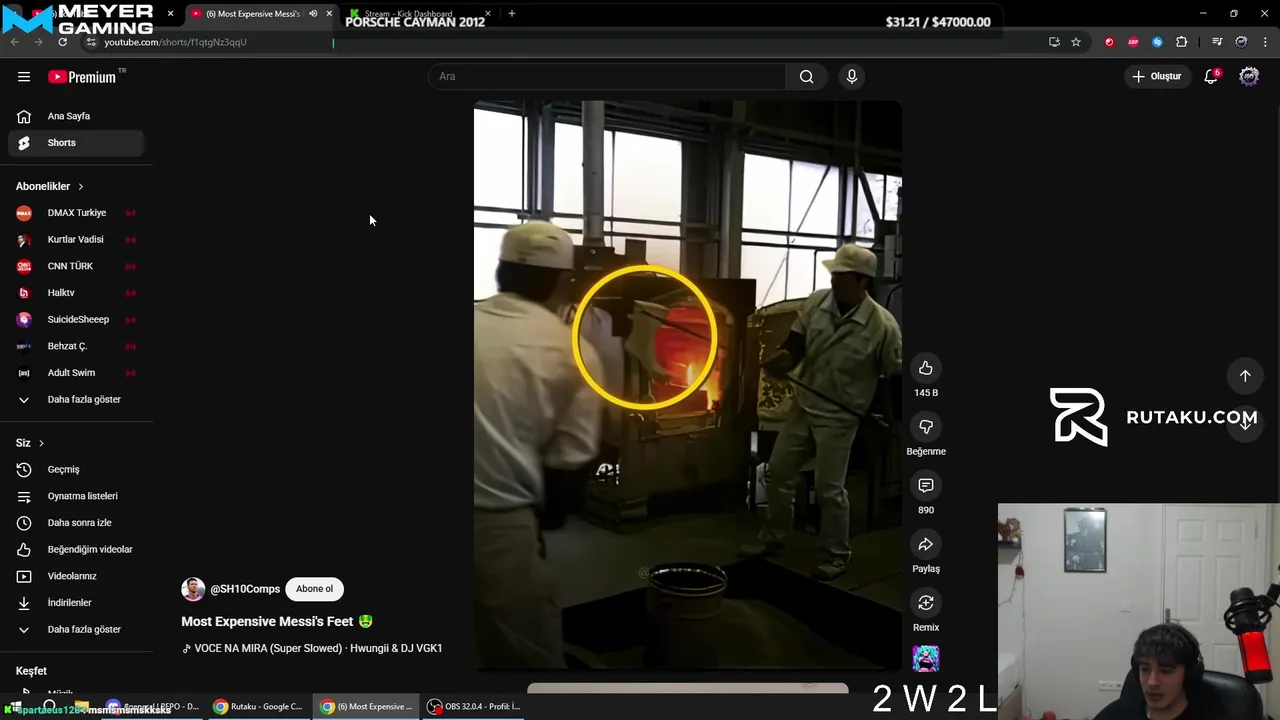
Task: Open Videolarınız in the sidebar
Action: pyautogui.click(x=75, y=576)
